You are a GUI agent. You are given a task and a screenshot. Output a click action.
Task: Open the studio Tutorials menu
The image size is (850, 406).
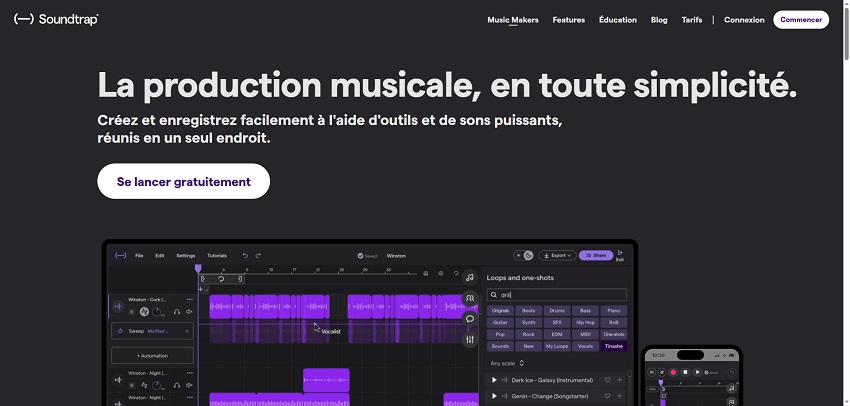tap(217, 255)
